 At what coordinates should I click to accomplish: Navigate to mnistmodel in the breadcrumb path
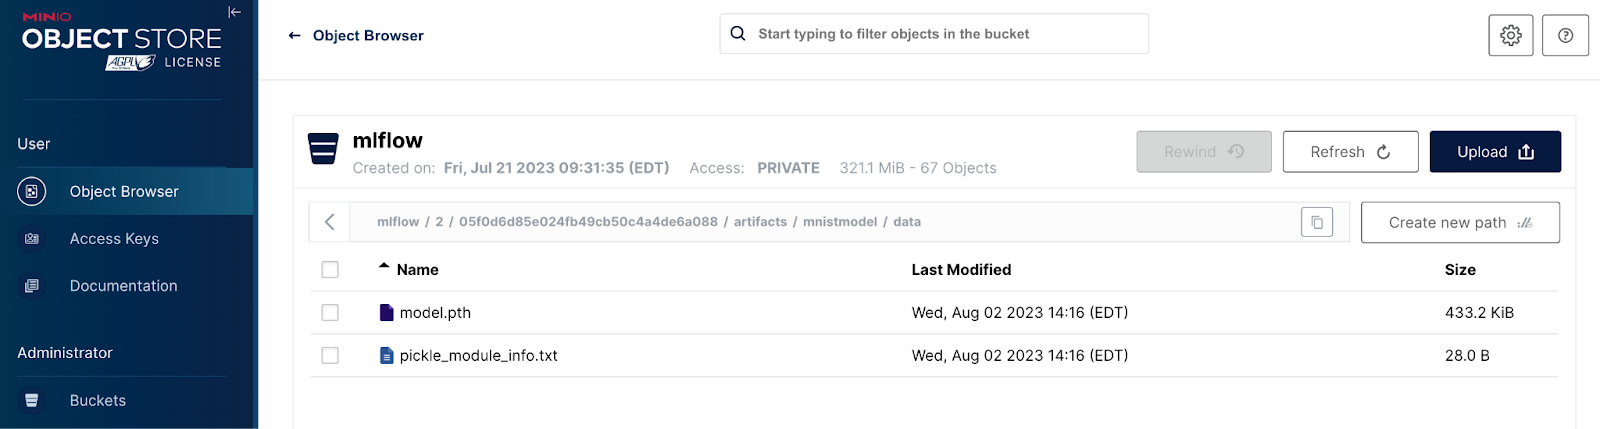[x=840, y=222]
